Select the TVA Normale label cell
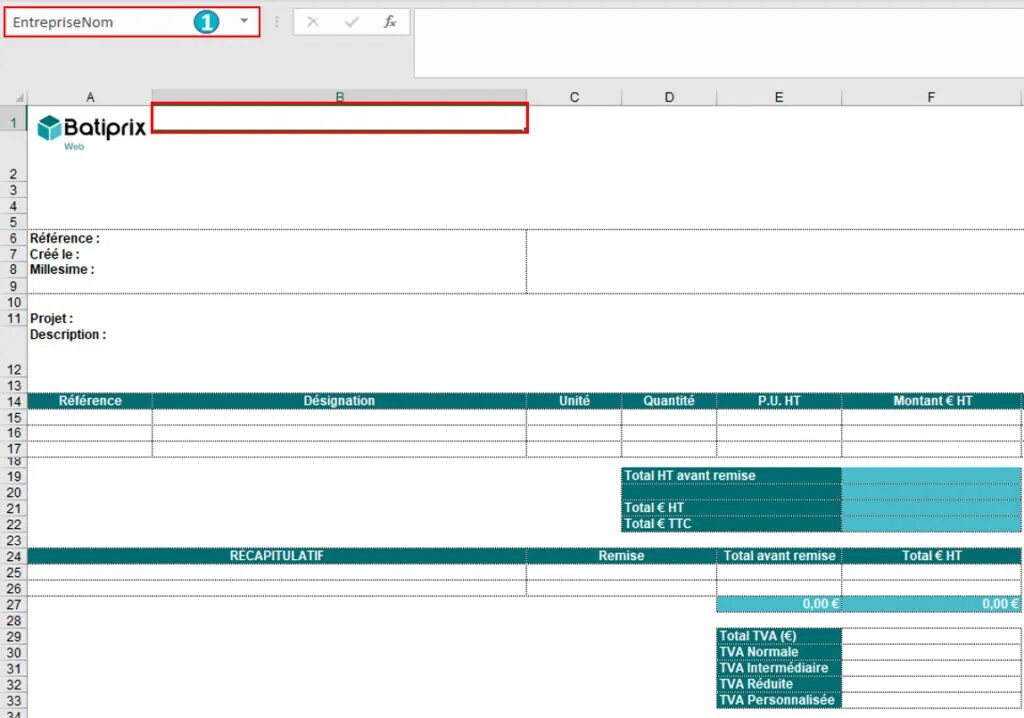 [778, 652]
